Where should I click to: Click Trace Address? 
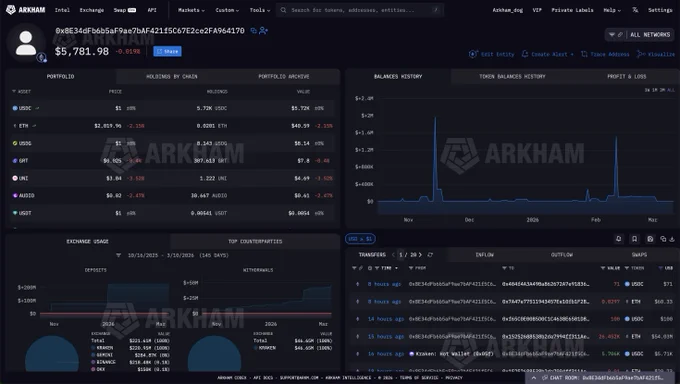(x=605, y=54)
